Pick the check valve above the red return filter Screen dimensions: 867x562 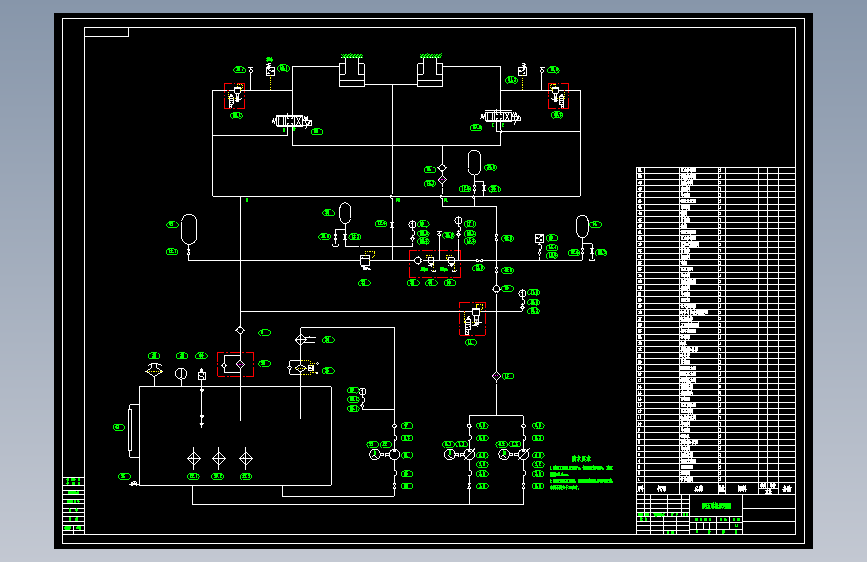pyautogui.click(x=240, y=330)
